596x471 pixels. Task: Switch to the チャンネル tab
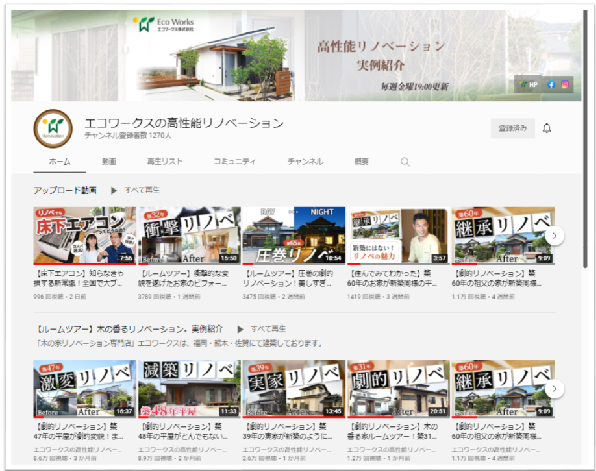click(x=305, y=162)
